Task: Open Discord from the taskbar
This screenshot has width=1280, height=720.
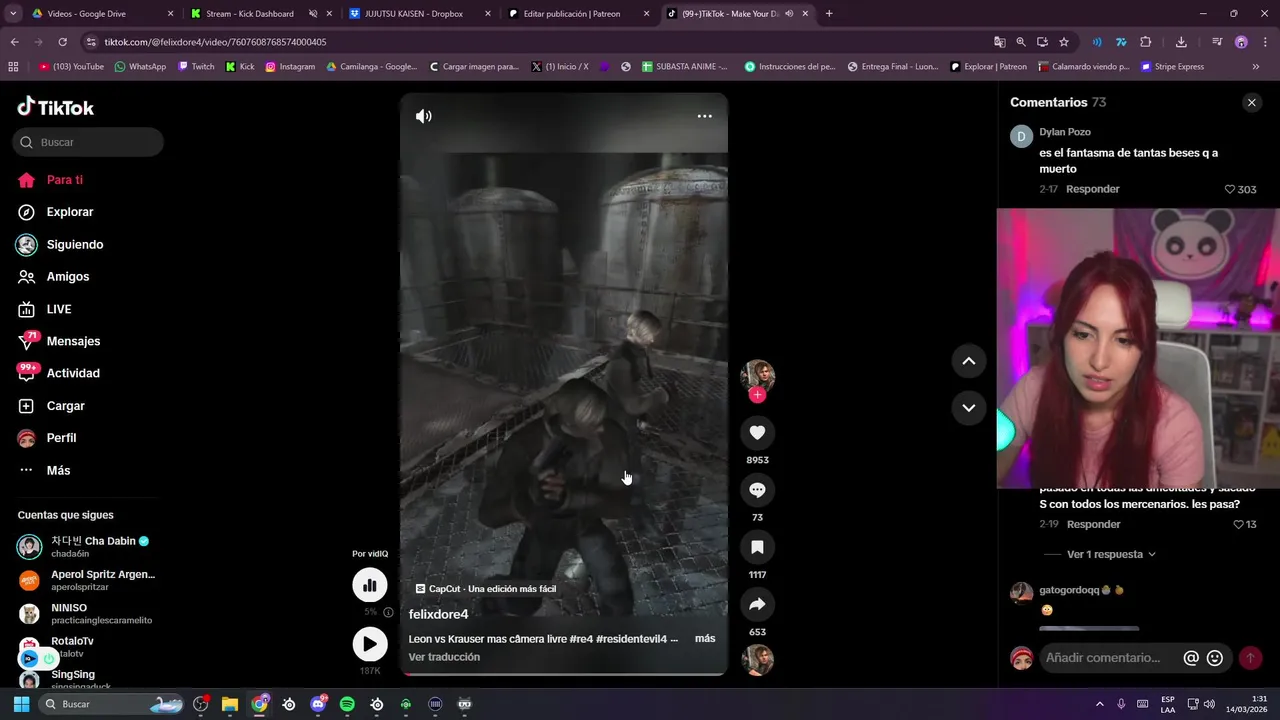Action: pos(318,704)
